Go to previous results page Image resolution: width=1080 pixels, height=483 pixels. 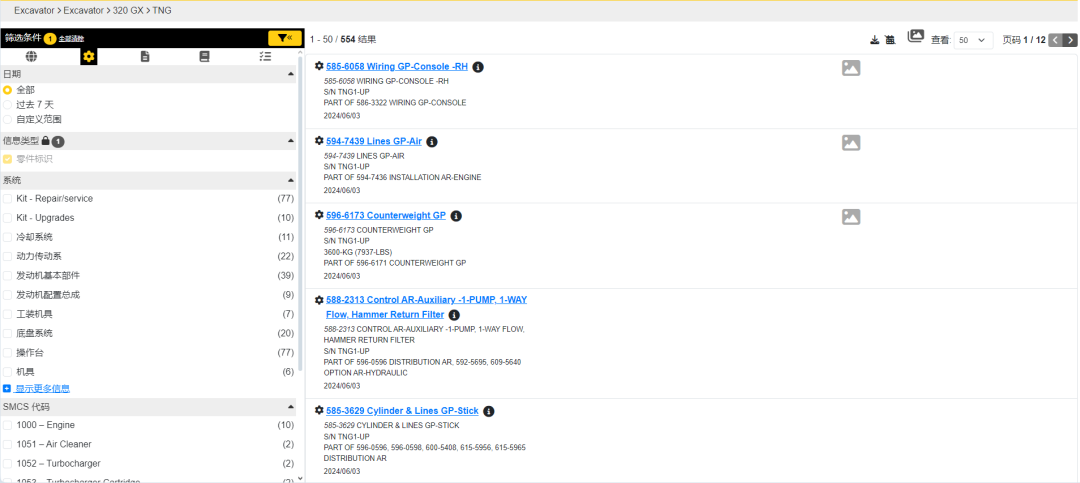pos(1055,40)
